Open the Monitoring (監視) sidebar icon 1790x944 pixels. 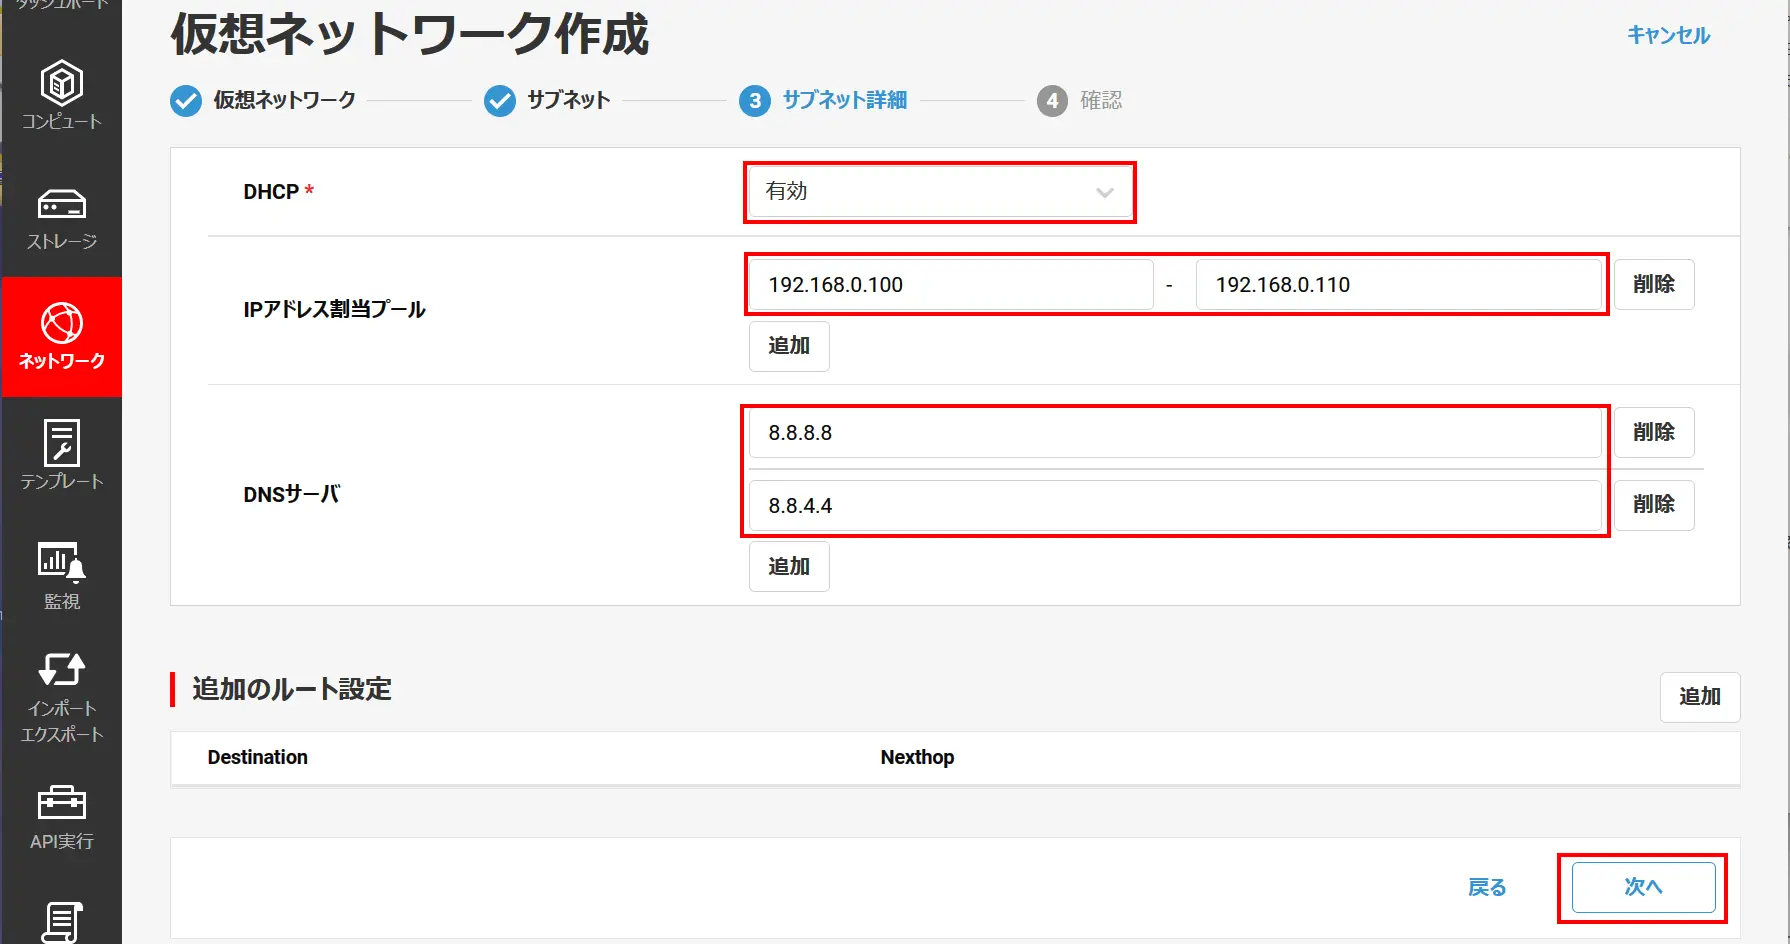pos(62,576)
